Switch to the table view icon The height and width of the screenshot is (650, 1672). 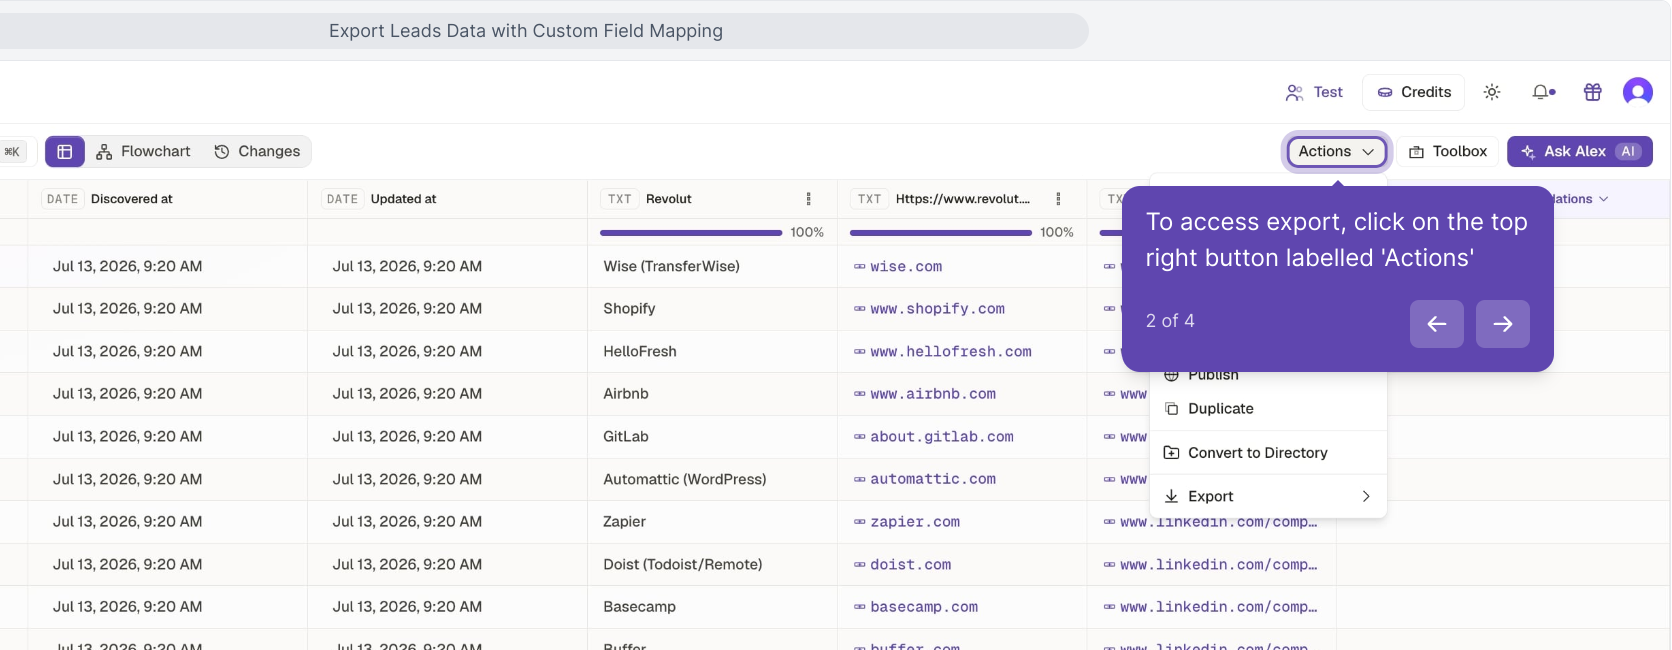(x=65, y=151)
